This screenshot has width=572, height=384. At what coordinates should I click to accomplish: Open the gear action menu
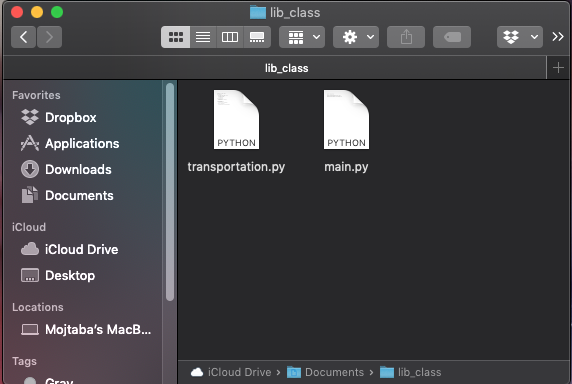[x=356, y=37]
